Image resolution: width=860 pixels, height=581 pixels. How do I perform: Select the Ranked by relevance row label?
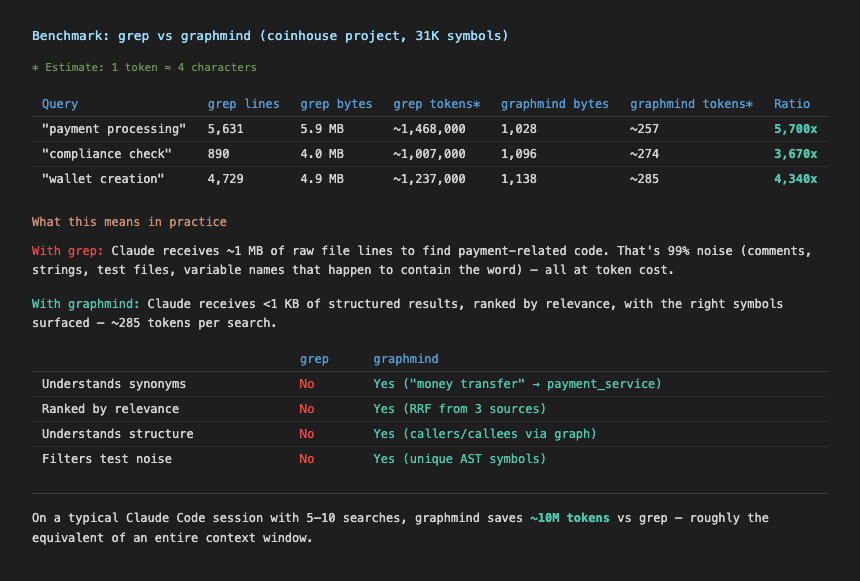pyautogui.click(x=110, y=409)
